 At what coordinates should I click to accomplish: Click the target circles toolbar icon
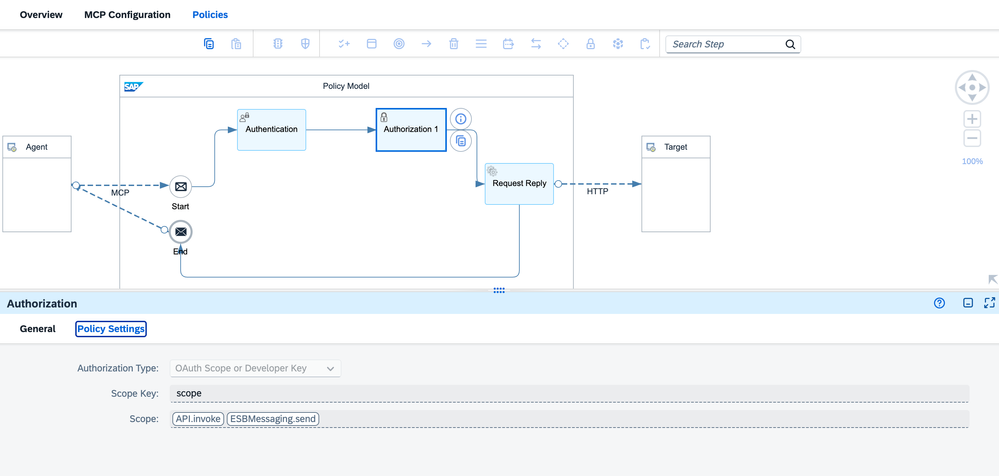399,44
